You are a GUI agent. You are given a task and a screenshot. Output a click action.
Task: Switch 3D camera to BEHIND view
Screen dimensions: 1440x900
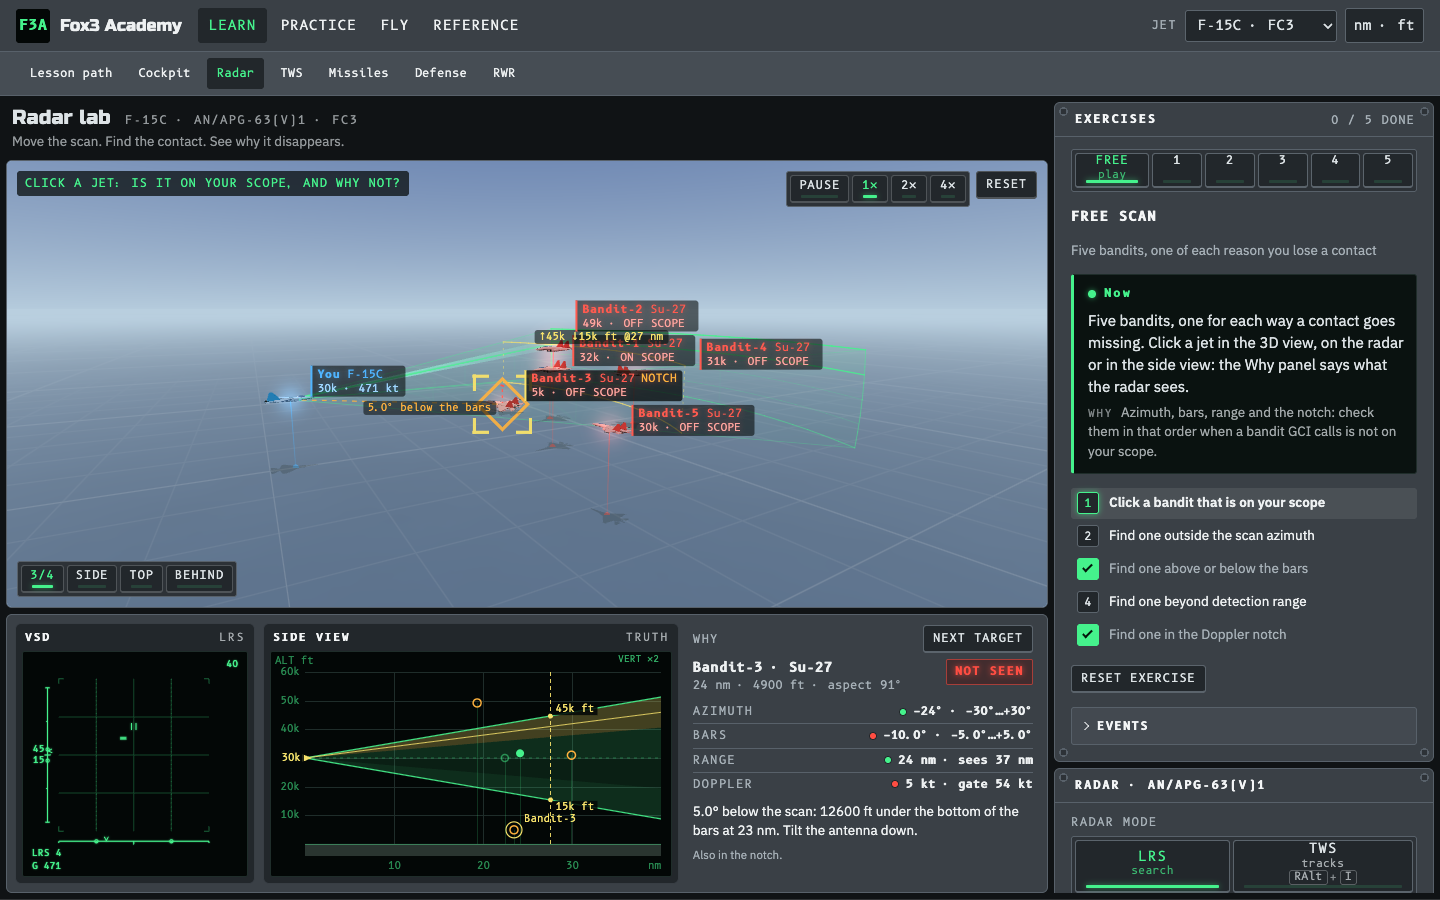point(199,577)
